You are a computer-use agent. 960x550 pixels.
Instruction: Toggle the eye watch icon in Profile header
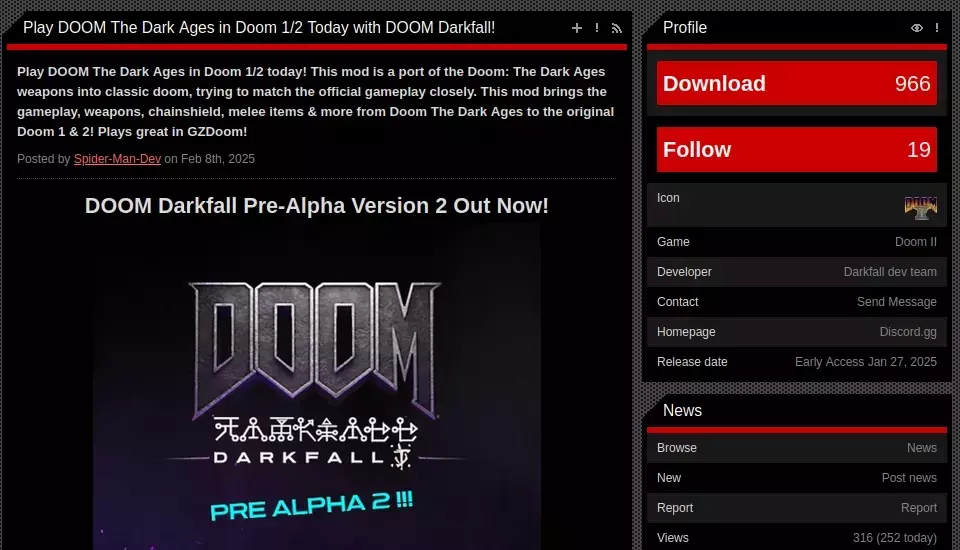(x=917, y=28)
